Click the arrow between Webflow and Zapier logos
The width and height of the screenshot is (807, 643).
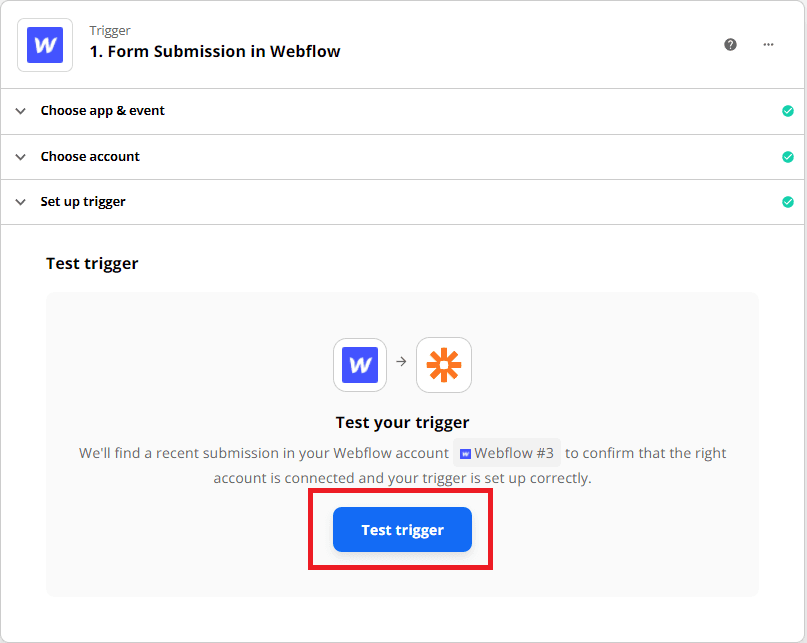coord(402,362)
